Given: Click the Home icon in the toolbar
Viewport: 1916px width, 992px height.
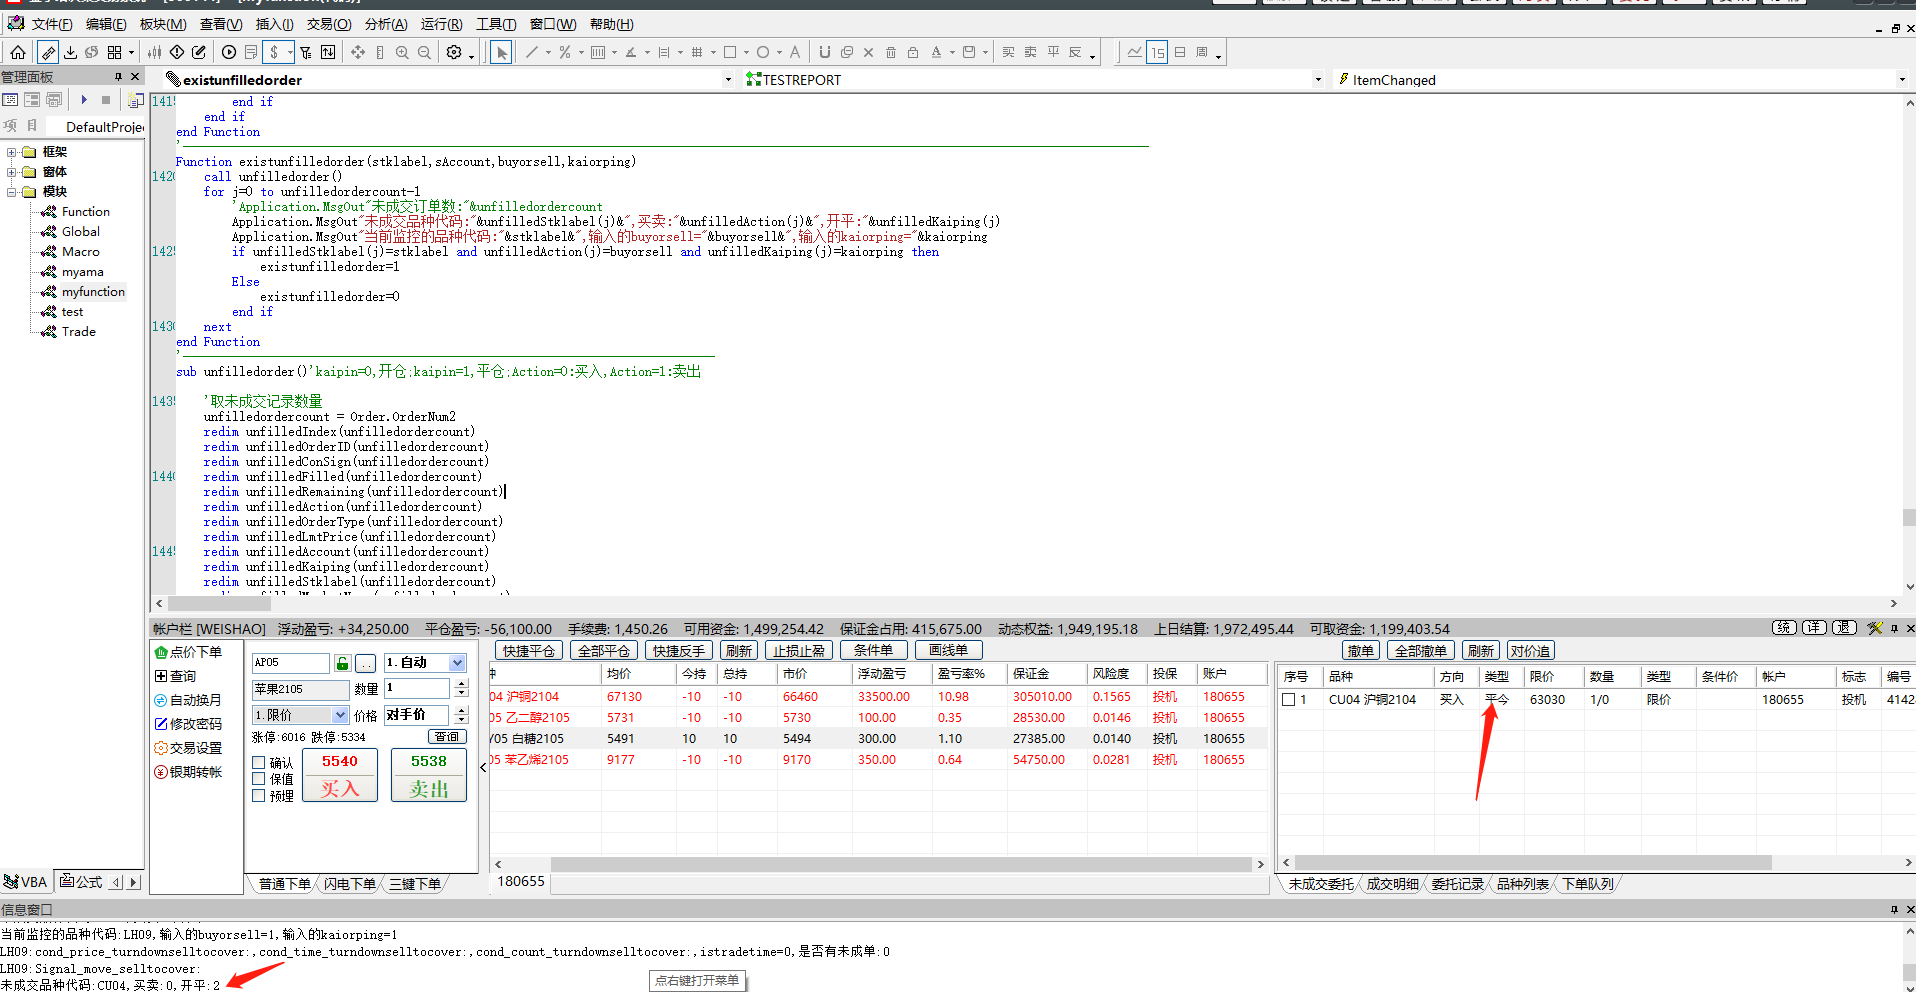Looking at the screenshot, I should click(18, 52).
